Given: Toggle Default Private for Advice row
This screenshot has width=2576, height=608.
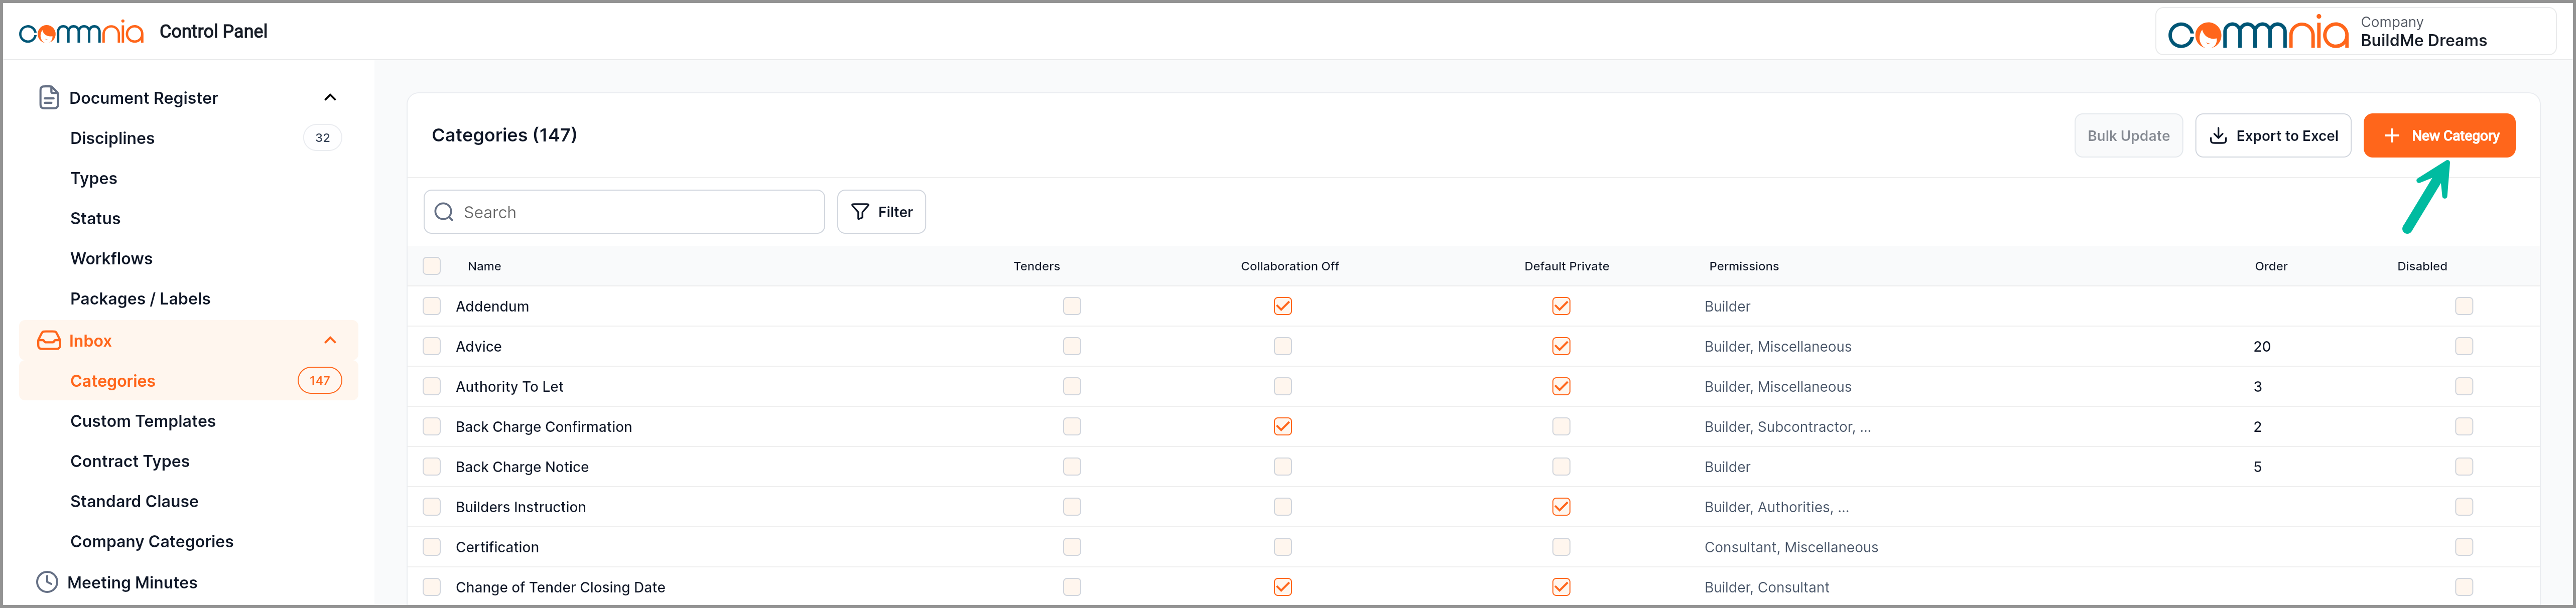Looking at the screenshot, I should click(x=1560, y=346).
